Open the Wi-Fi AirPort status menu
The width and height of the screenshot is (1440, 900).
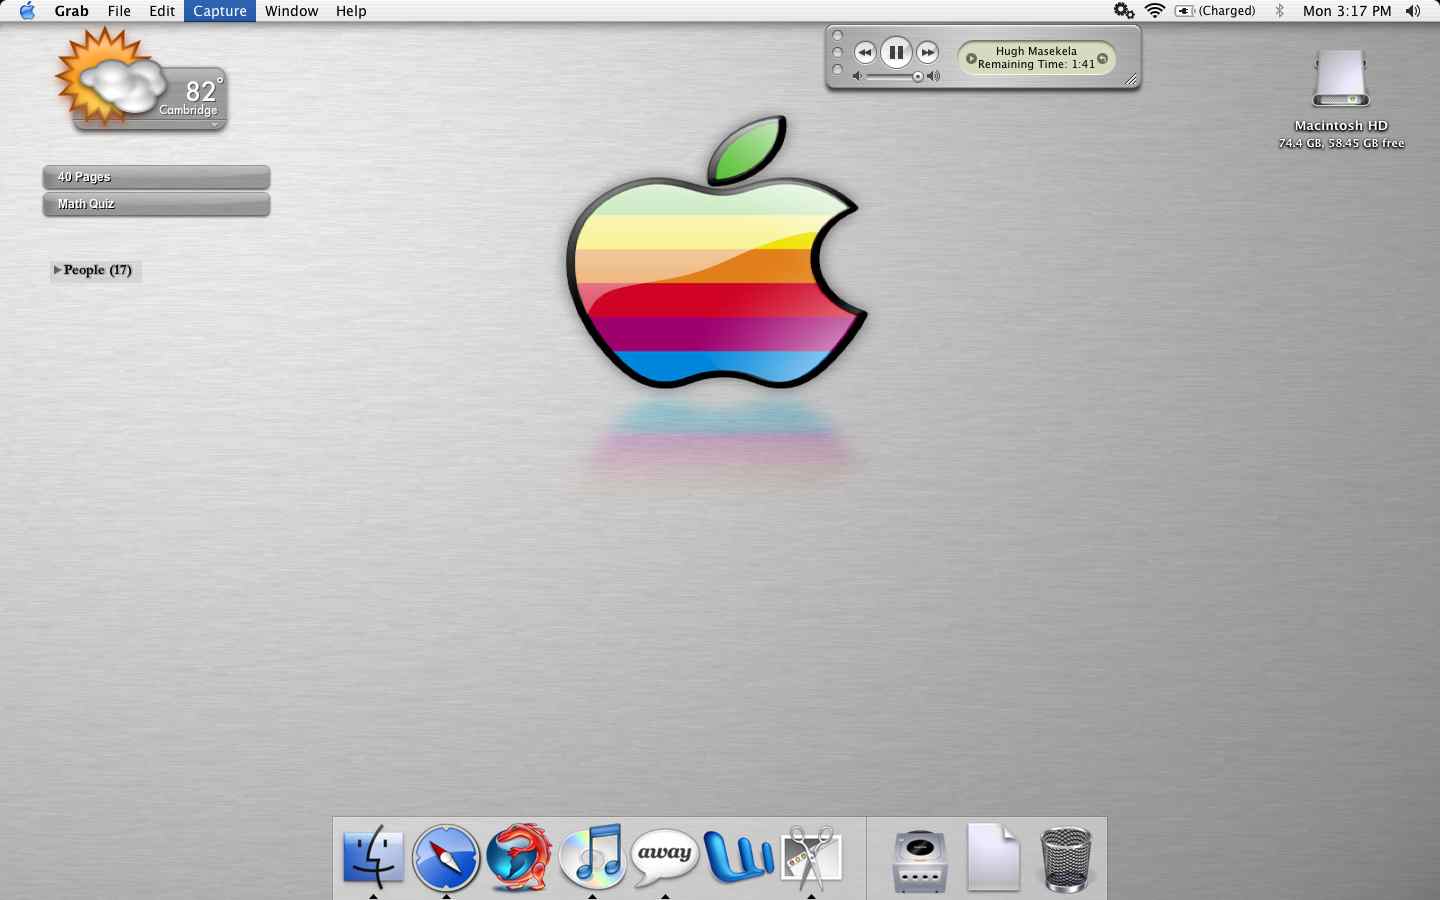pyautogui.click(x=1155, y=11)
